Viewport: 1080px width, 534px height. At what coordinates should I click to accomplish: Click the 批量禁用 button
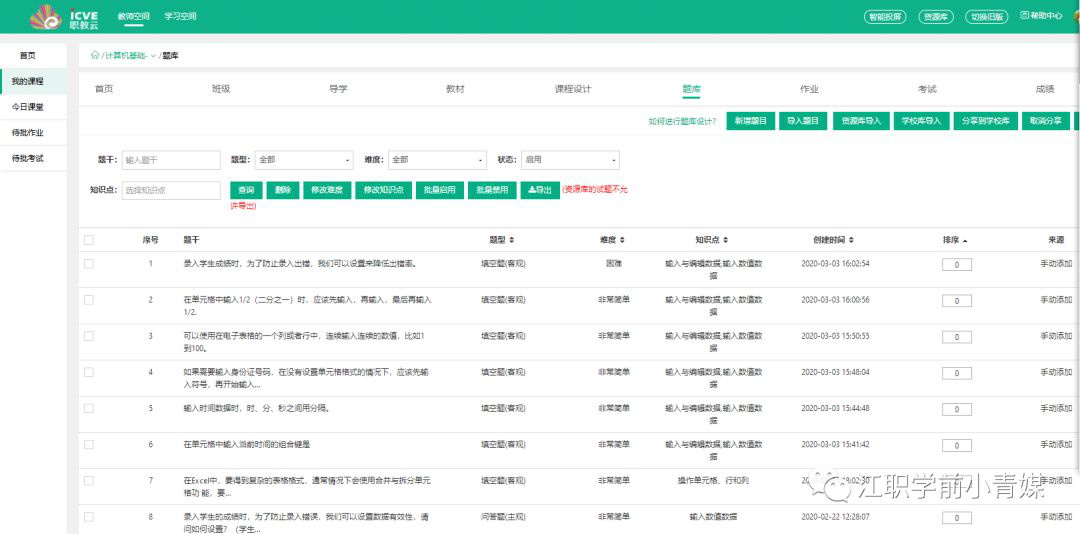pos(492,190)
